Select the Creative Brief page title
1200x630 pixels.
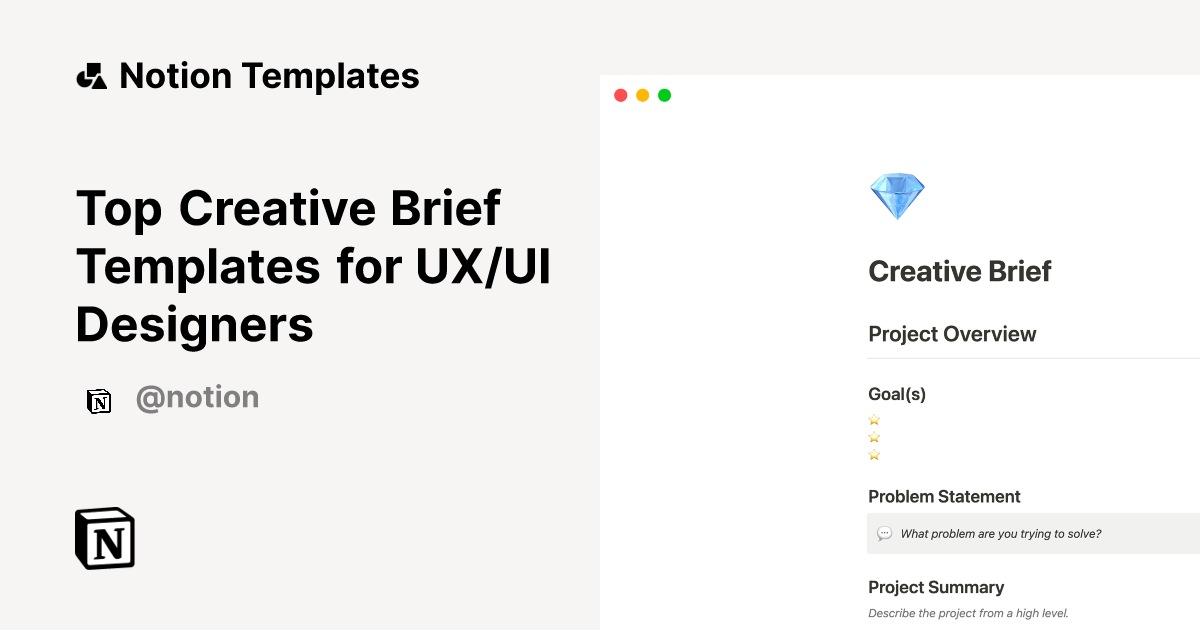pos(959,271)
